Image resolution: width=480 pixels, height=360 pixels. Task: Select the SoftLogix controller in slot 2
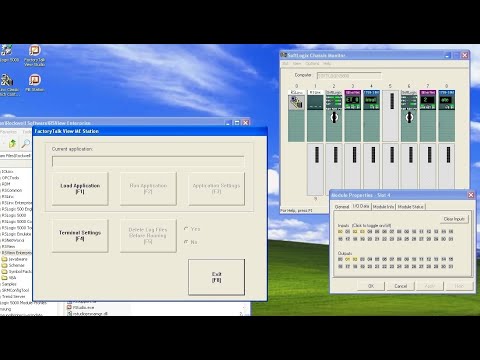coord(334,116)
